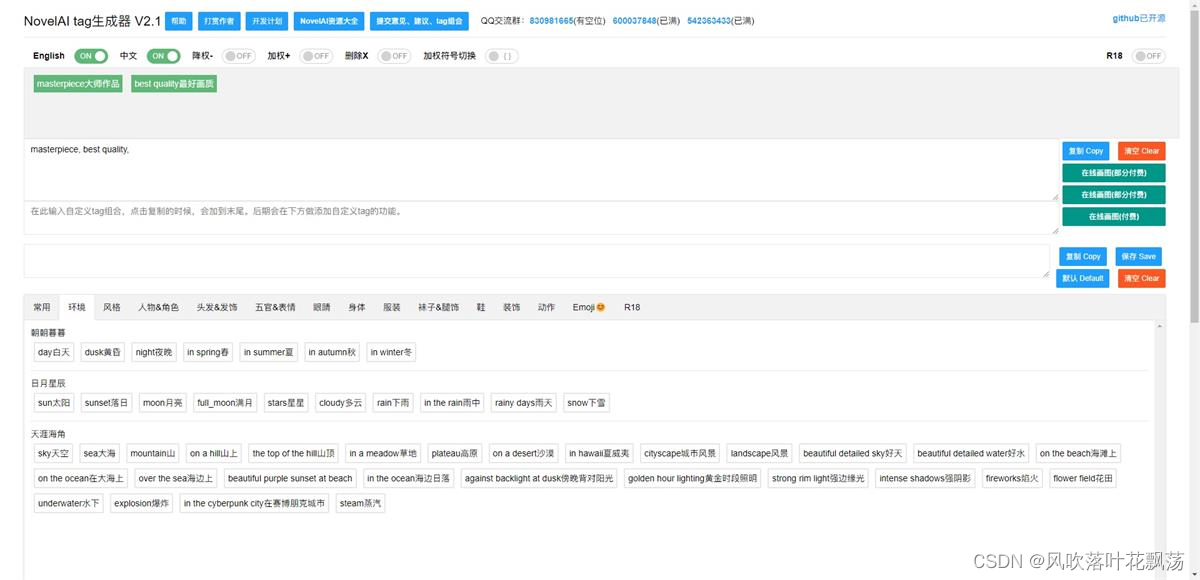Open the 人物&角色 tab
1200x580 pixels.
pos(158,307)
